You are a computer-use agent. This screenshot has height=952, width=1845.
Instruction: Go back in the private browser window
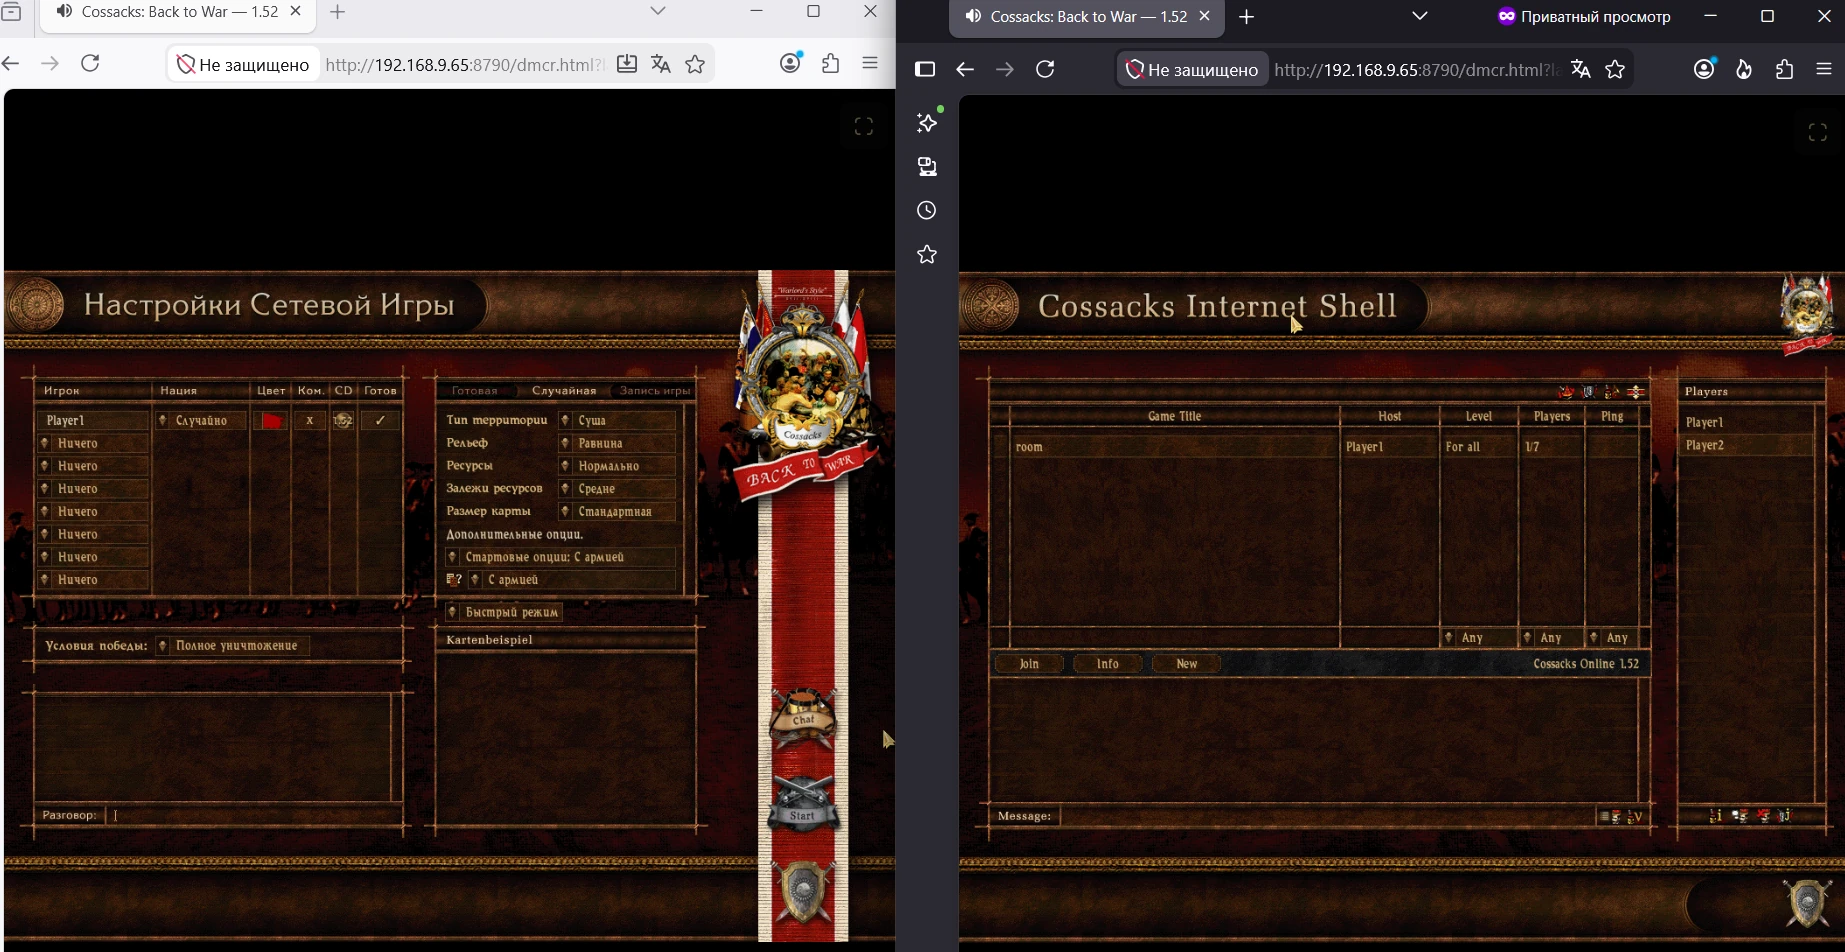tap(965, 69)
